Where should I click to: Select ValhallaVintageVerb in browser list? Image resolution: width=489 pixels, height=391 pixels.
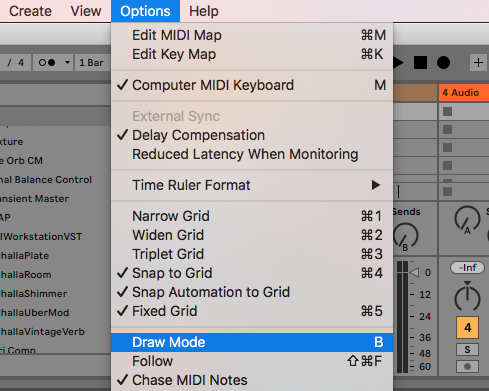point(43,332)
